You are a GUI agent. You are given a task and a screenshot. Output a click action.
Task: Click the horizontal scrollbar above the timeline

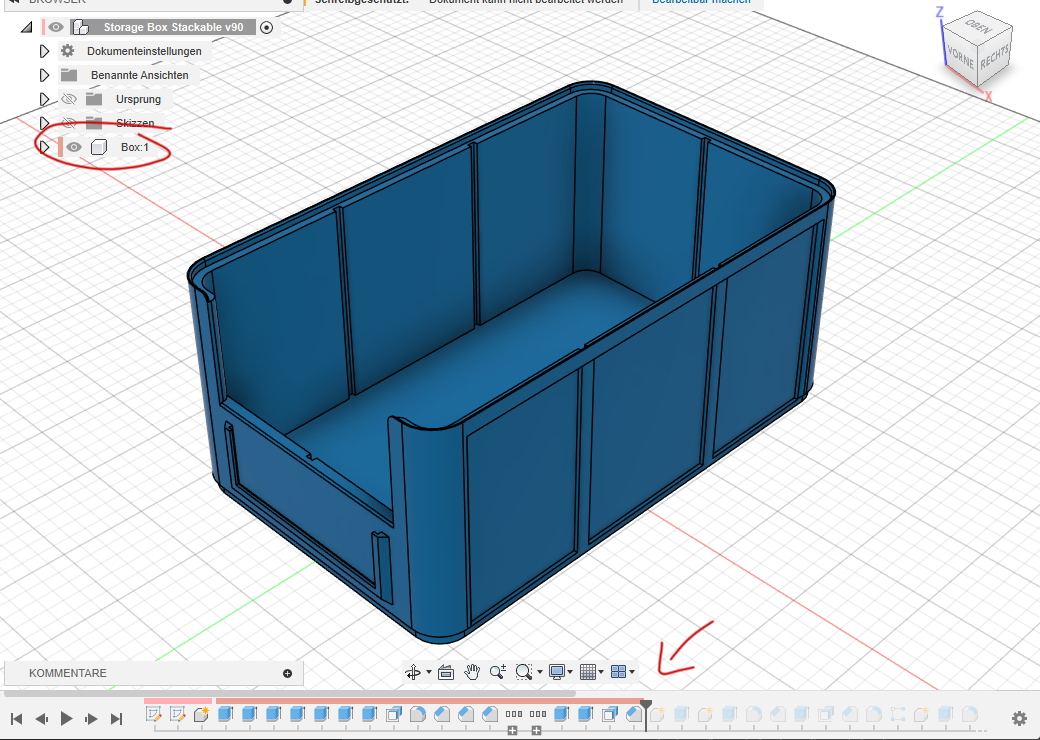pos(290,694)
